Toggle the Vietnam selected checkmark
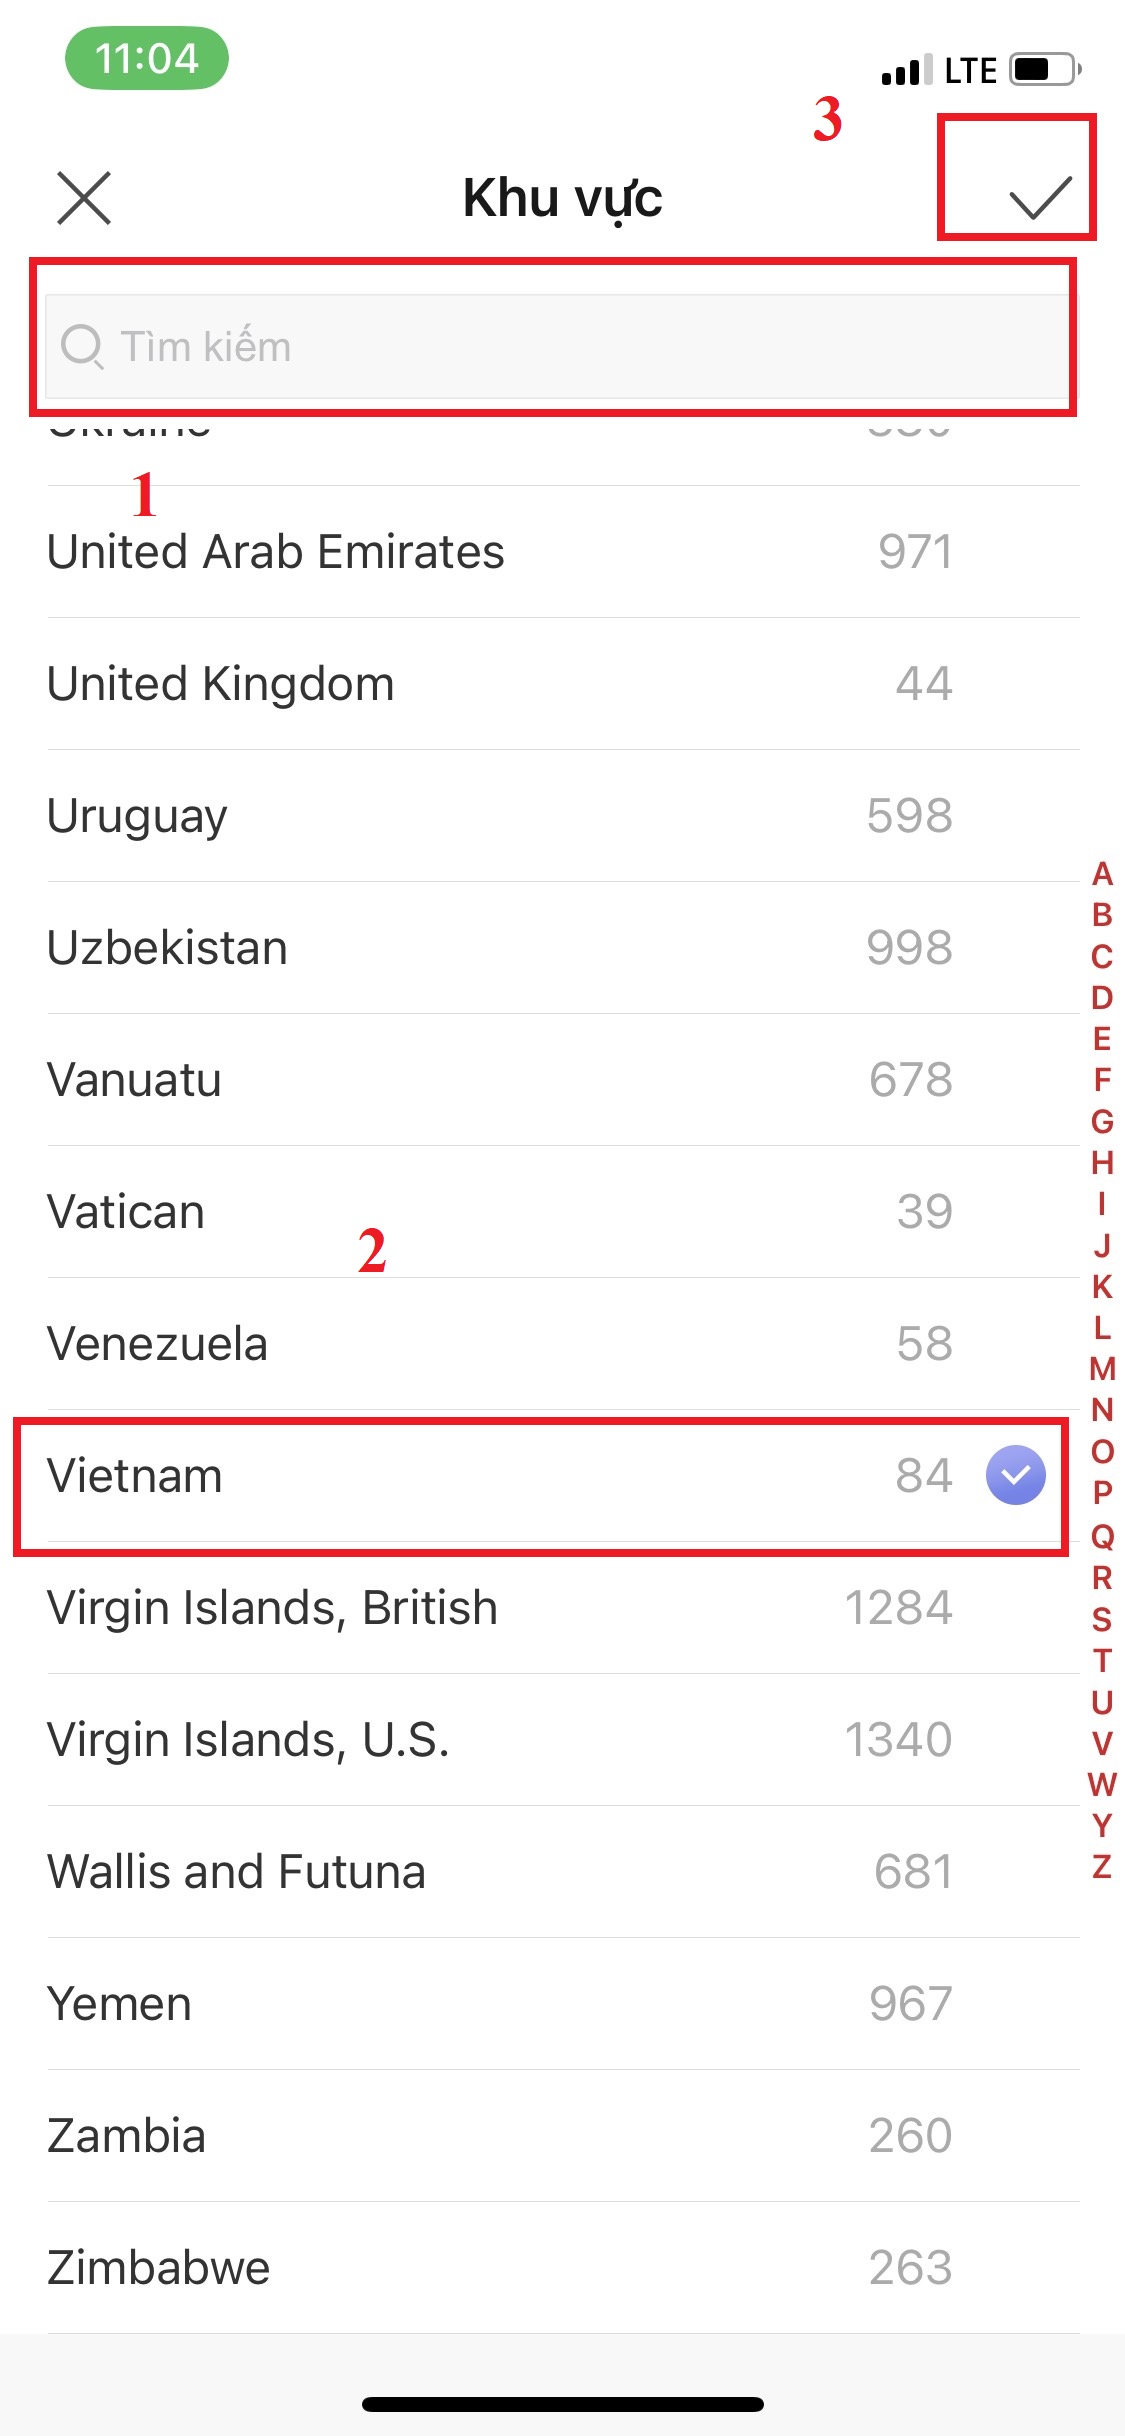1125x2436 pixels. 1015,1475
